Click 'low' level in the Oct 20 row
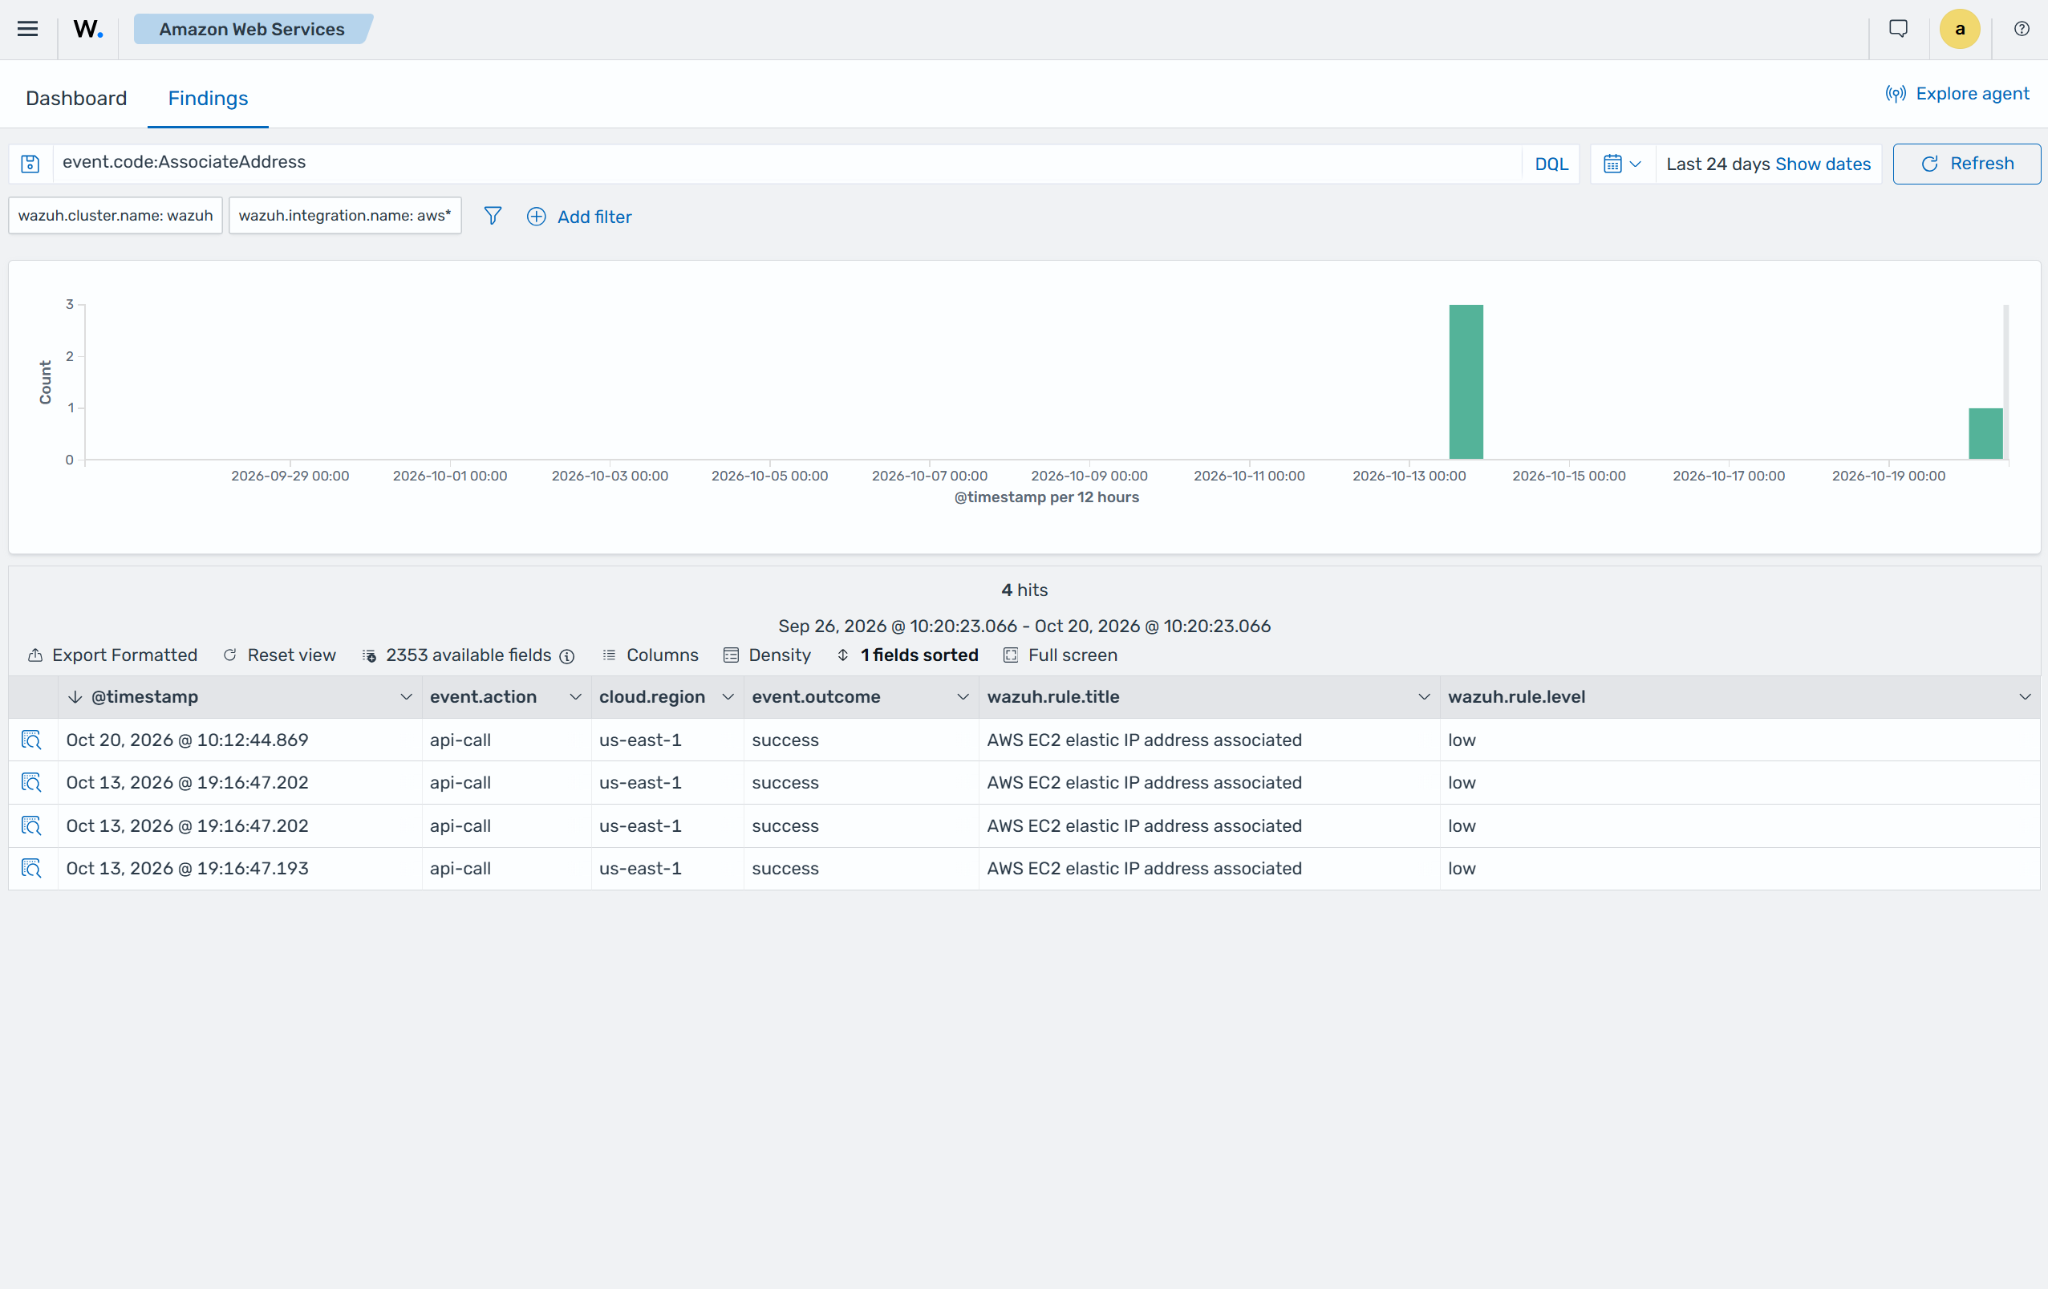This screenshot has height=1289, width=2048. [1462, 740]
